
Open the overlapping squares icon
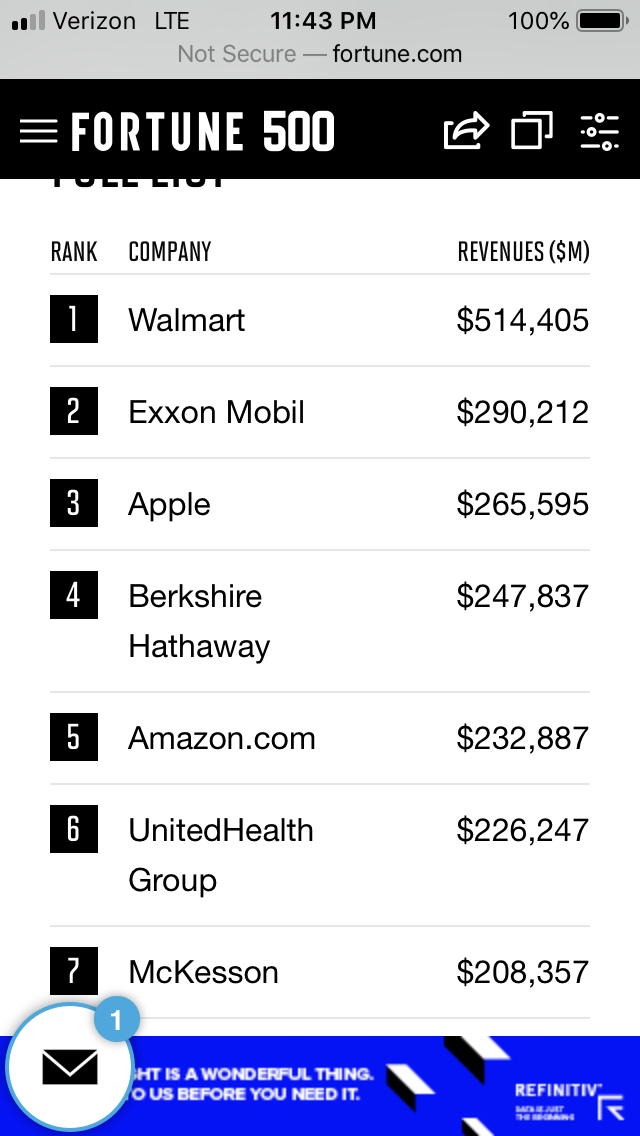point(532,132)
